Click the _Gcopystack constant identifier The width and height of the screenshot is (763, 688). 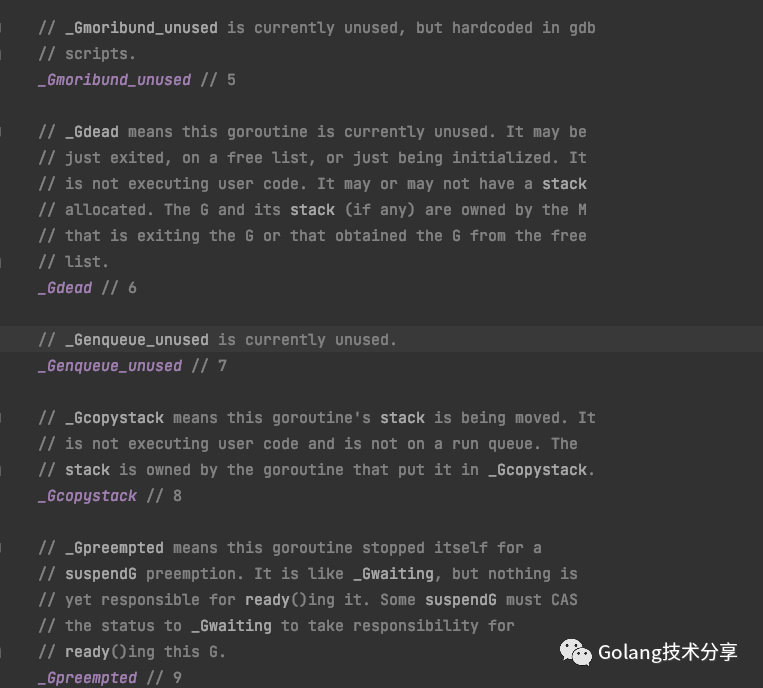click(x=88, y=496)
